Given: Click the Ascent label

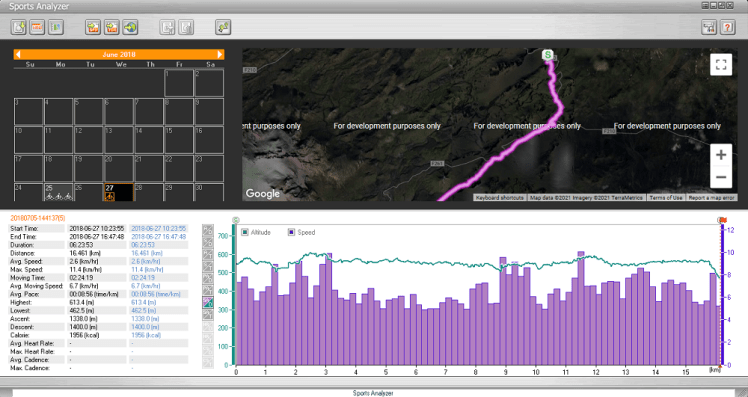Looking at the screenshot, I should (20, 319).
